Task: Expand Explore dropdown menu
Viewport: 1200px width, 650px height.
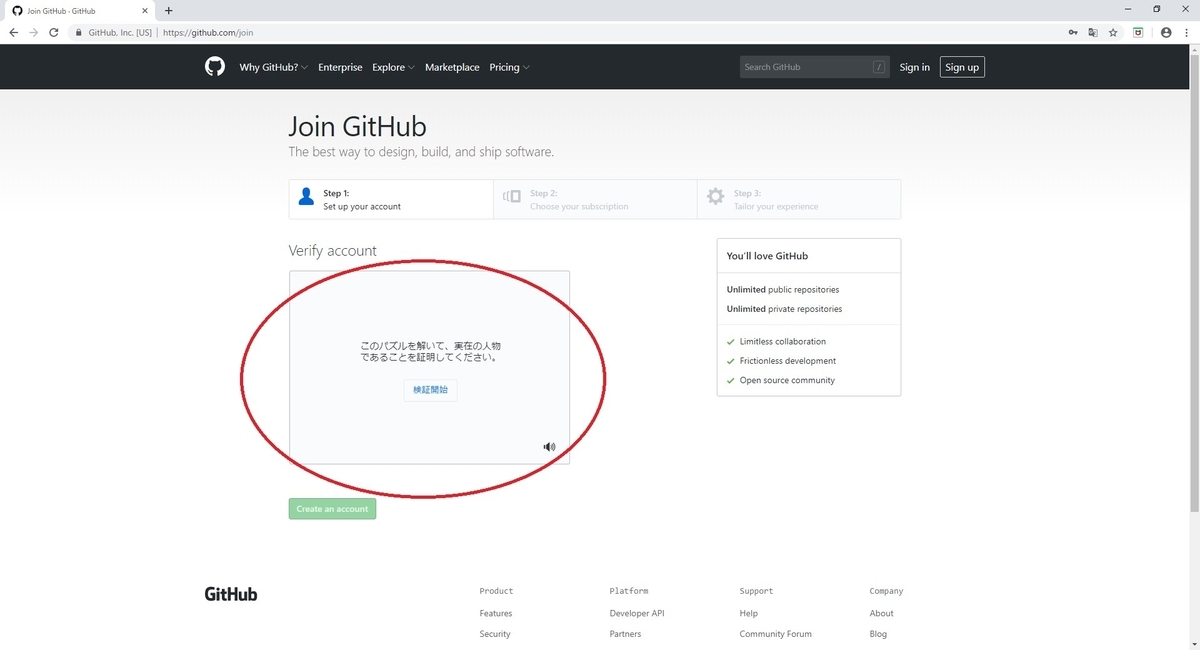Action: [393, 67]
